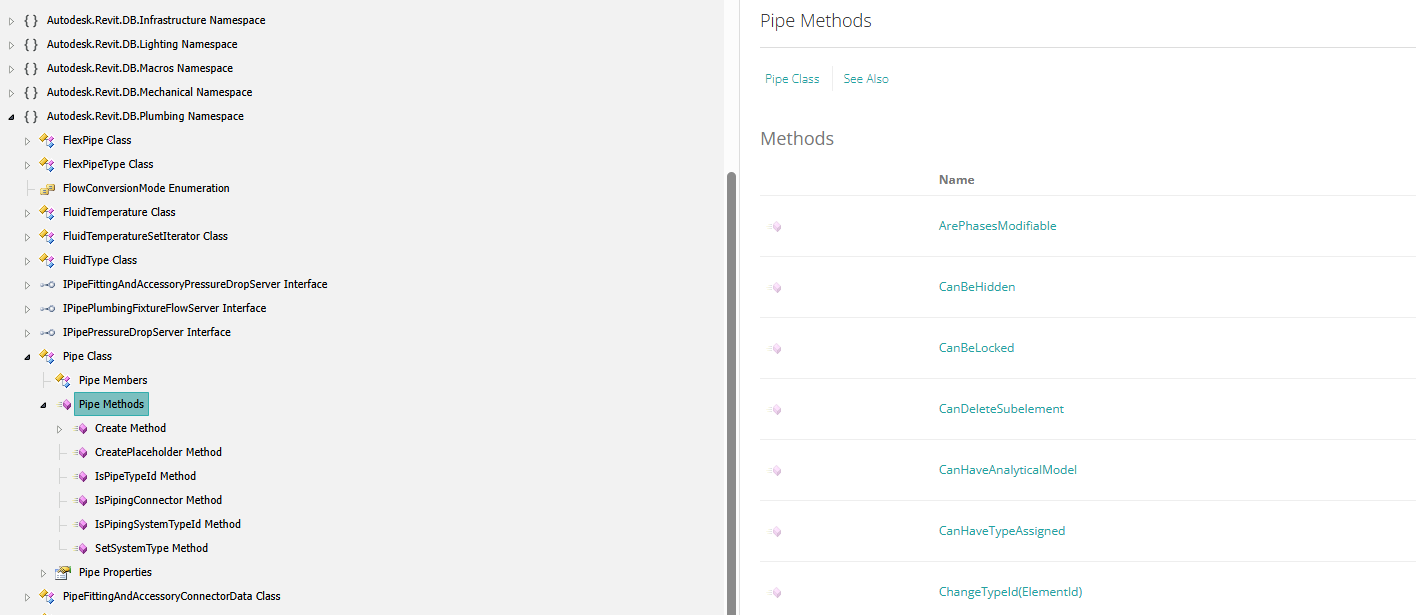Click method icon beside ArePhasesModifiable

tap(774, 227)
